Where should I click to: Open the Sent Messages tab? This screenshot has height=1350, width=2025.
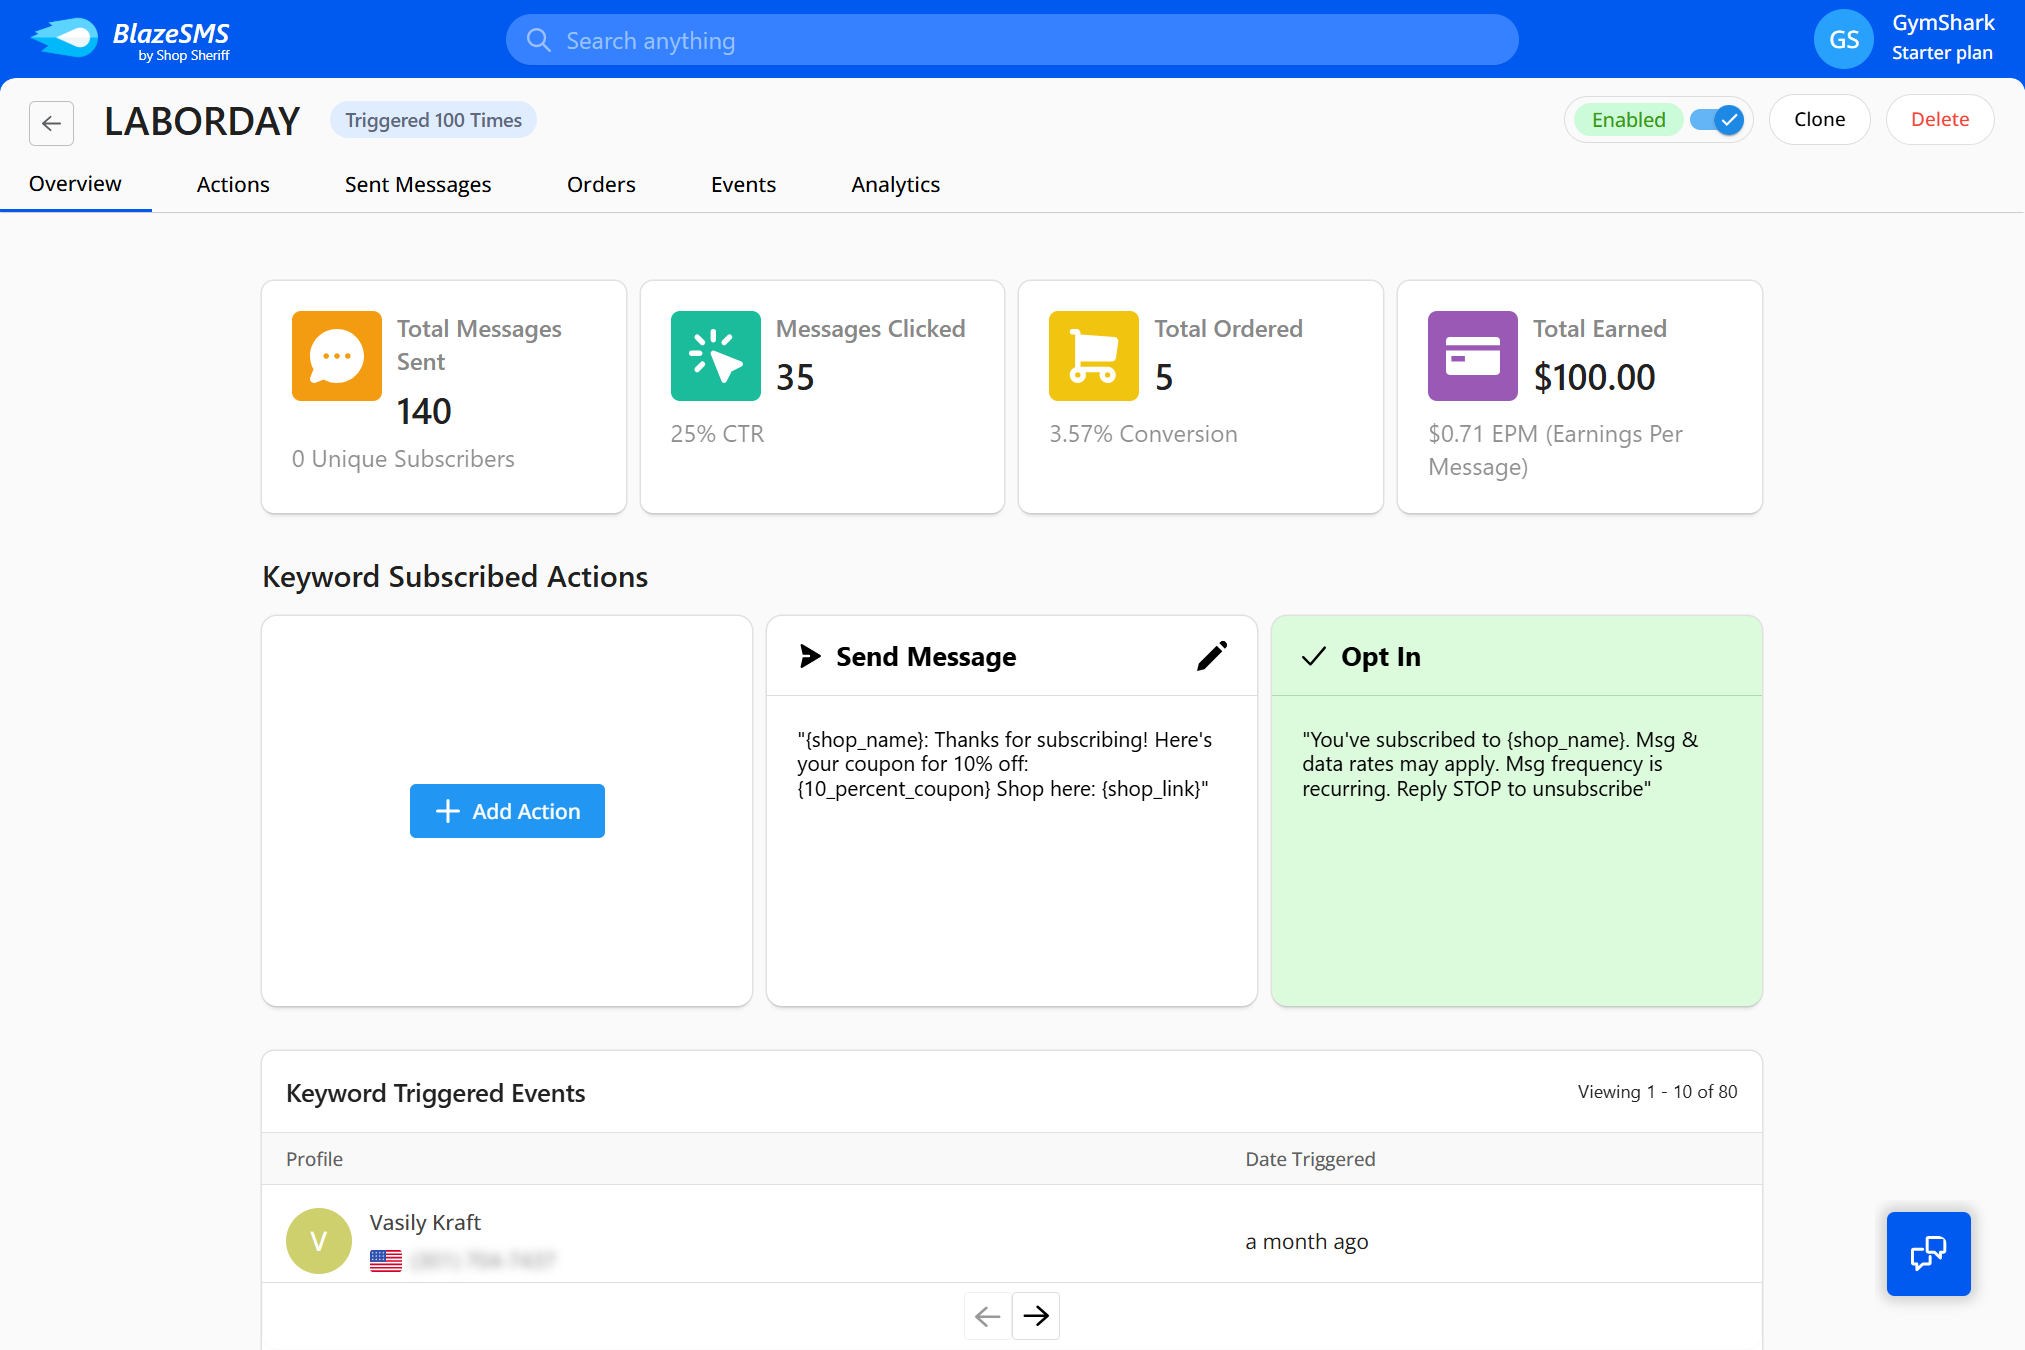(418, 185)
